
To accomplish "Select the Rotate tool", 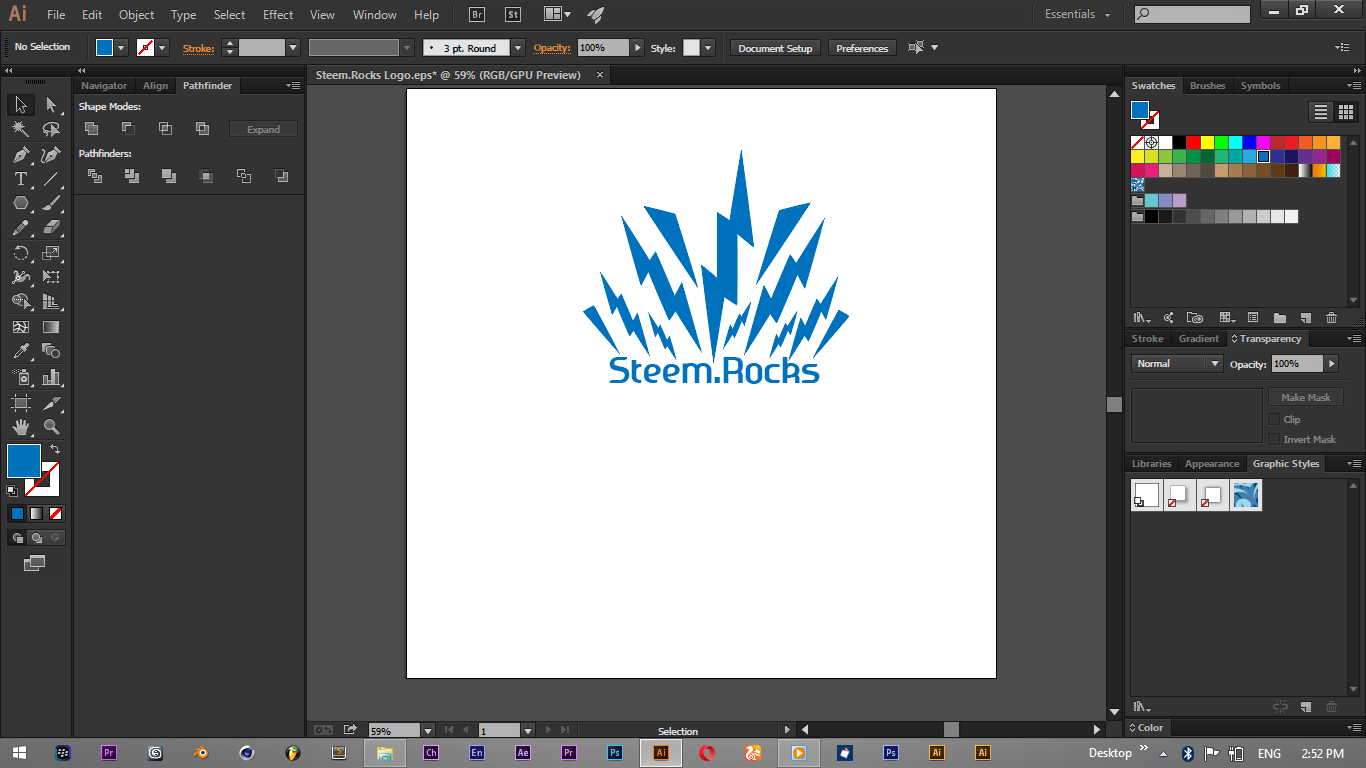I will (x=20, y=253).
